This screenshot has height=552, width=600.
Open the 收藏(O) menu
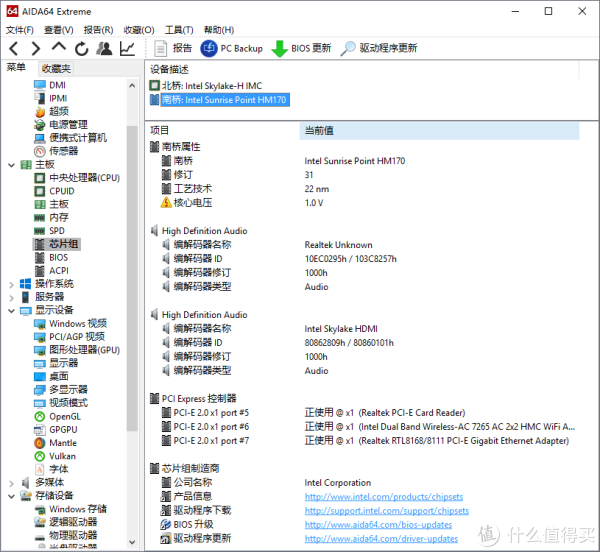[x=139, y=30]
